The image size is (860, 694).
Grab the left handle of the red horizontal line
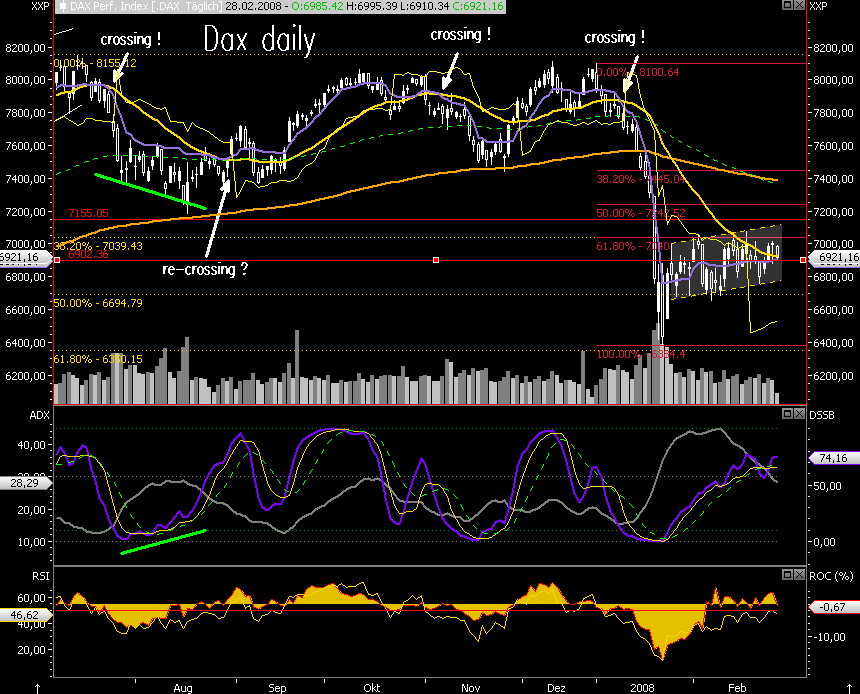pyautogui.click(x=57, y=259)
